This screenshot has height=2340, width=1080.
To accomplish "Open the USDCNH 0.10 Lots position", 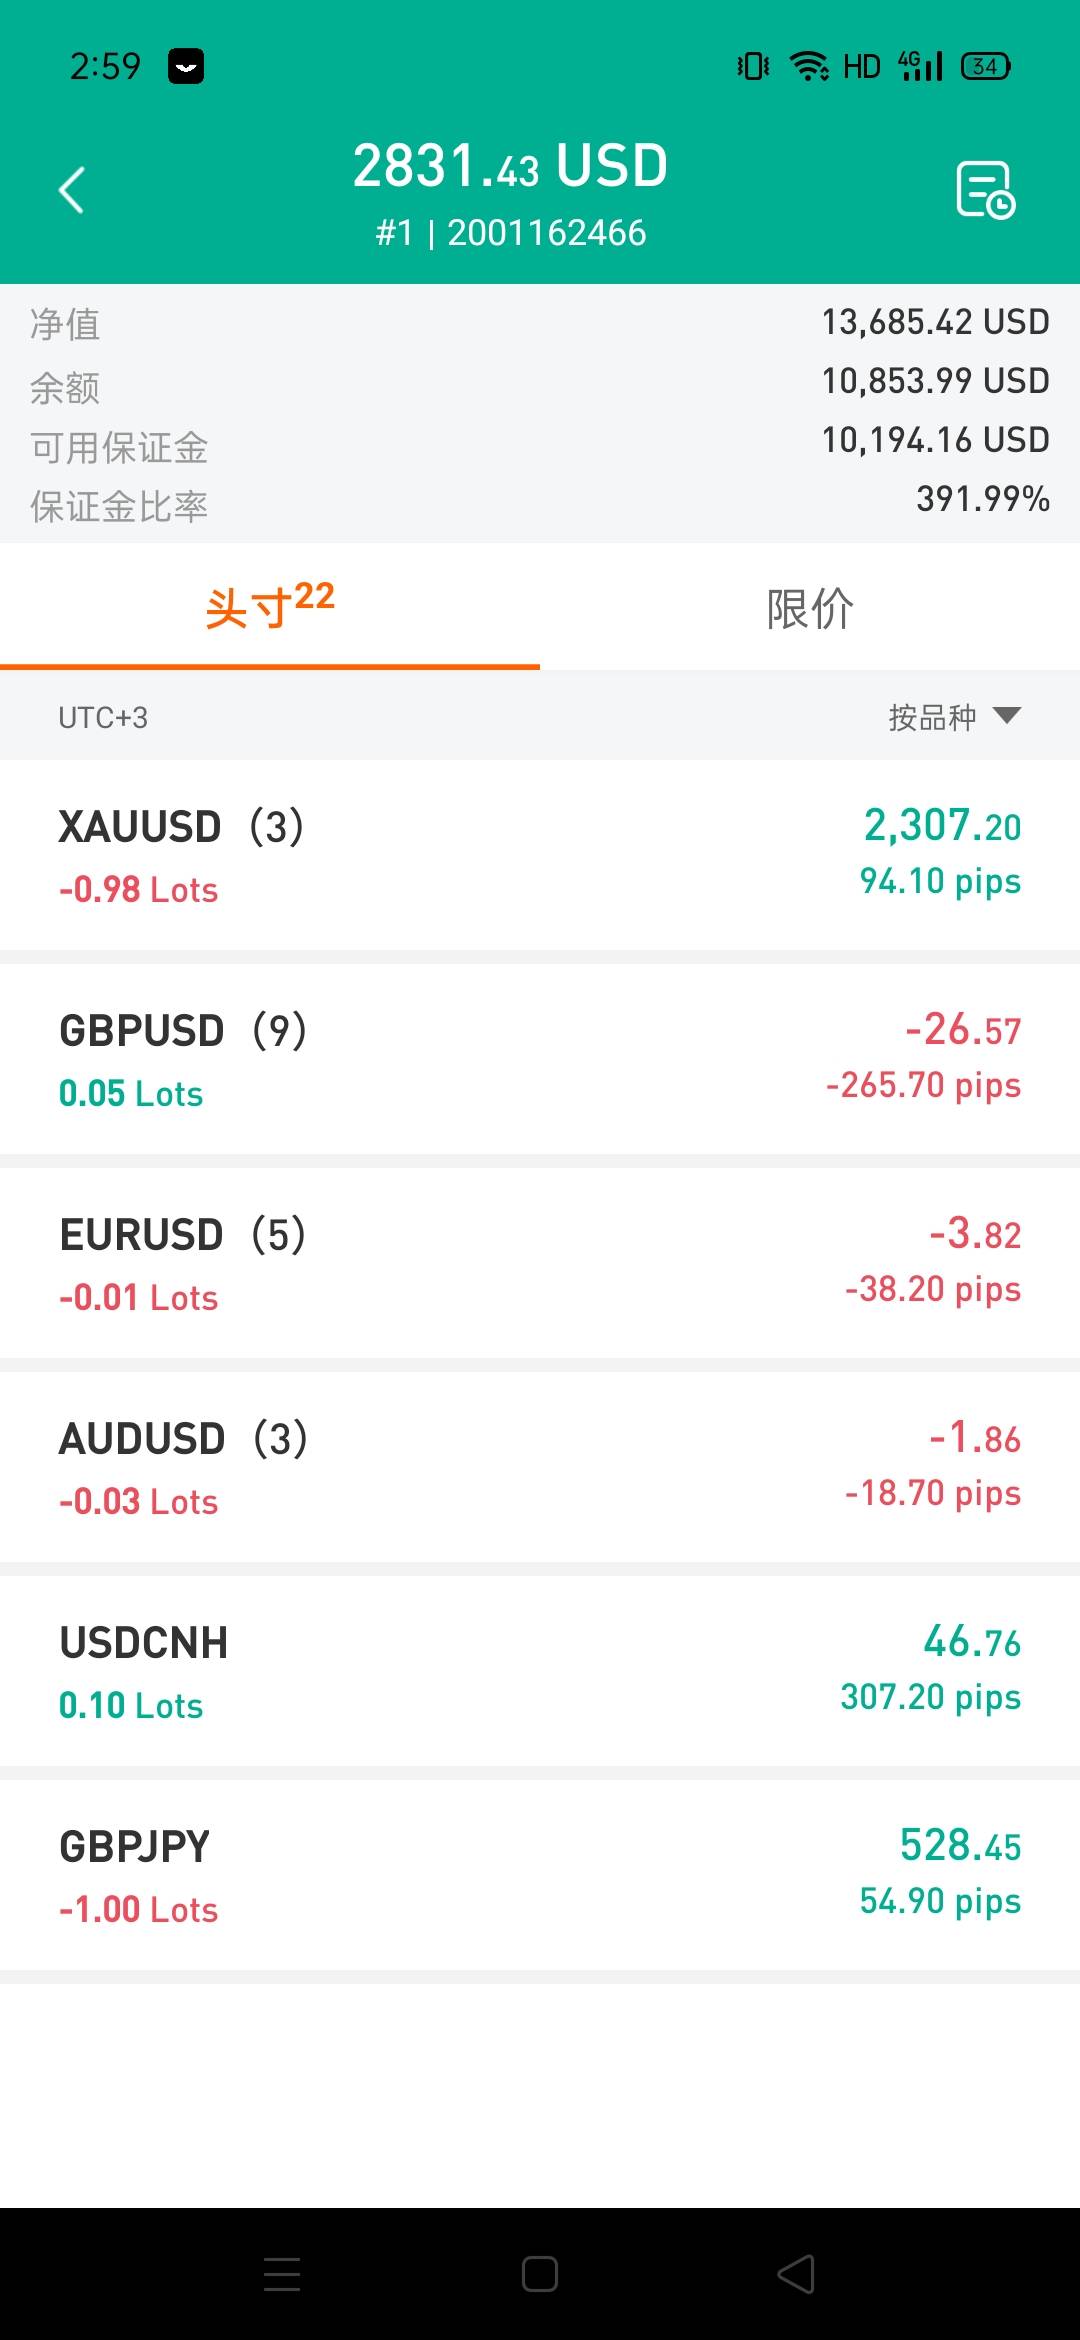I will click(540, 1671).
